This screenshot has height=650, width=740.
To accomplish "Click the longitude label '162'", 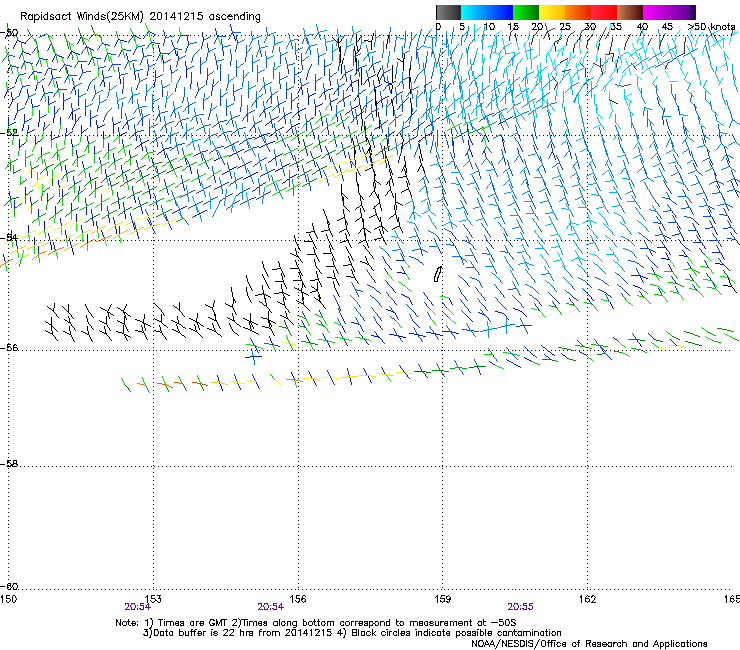I will point(587,599).
